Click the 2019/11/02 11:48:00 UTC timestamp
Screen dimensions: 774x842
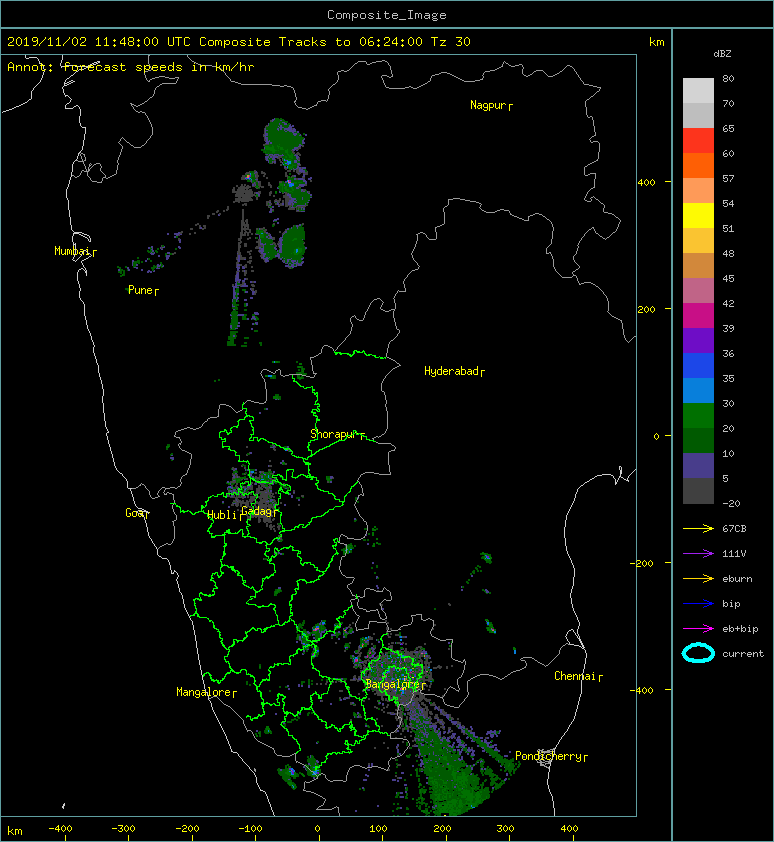click(99, 42)
